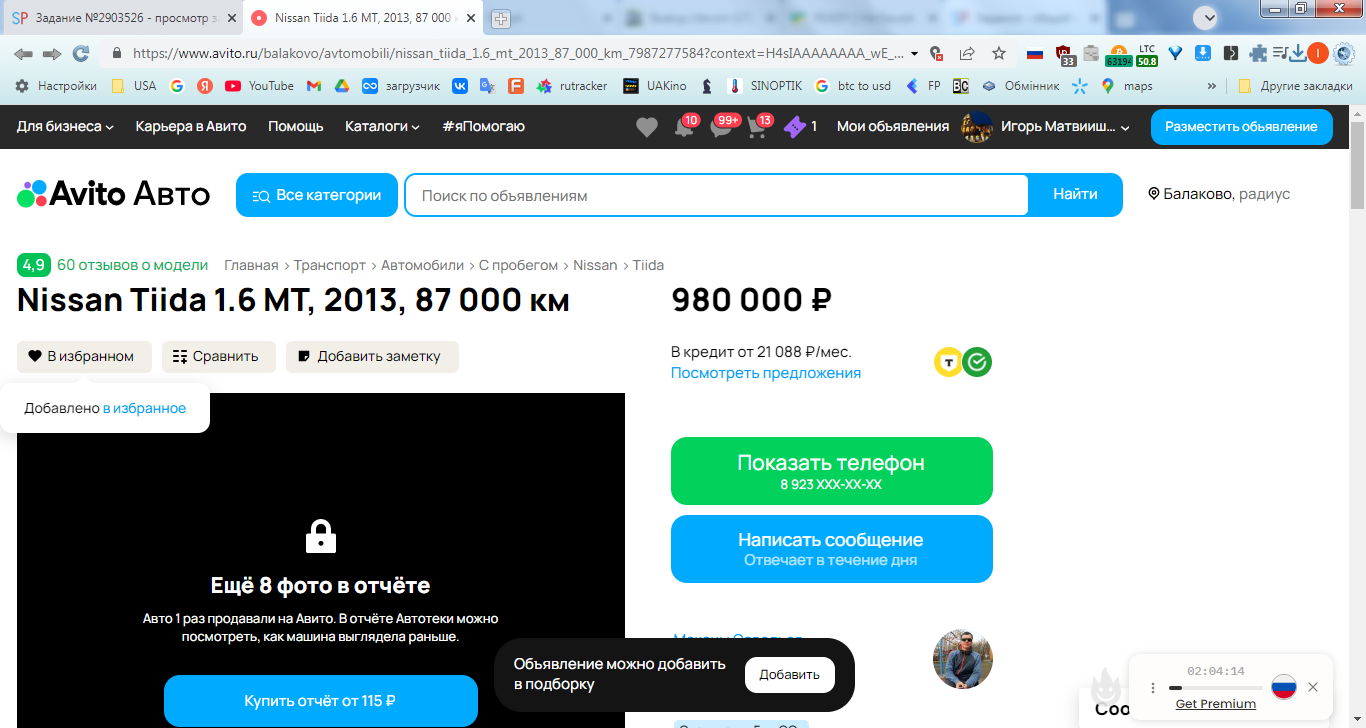
Task: Click the Avito Авто logo
Action: tap(114, 194)
